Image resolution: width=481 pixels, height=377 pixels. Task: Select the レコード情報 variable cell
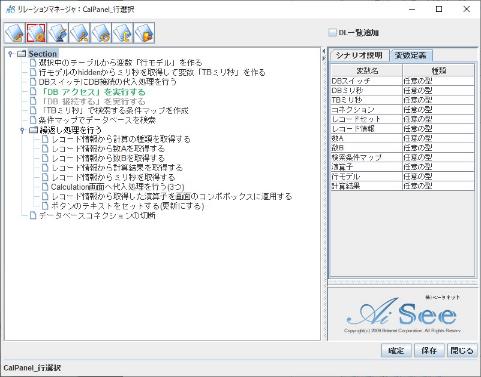[367, 129]
